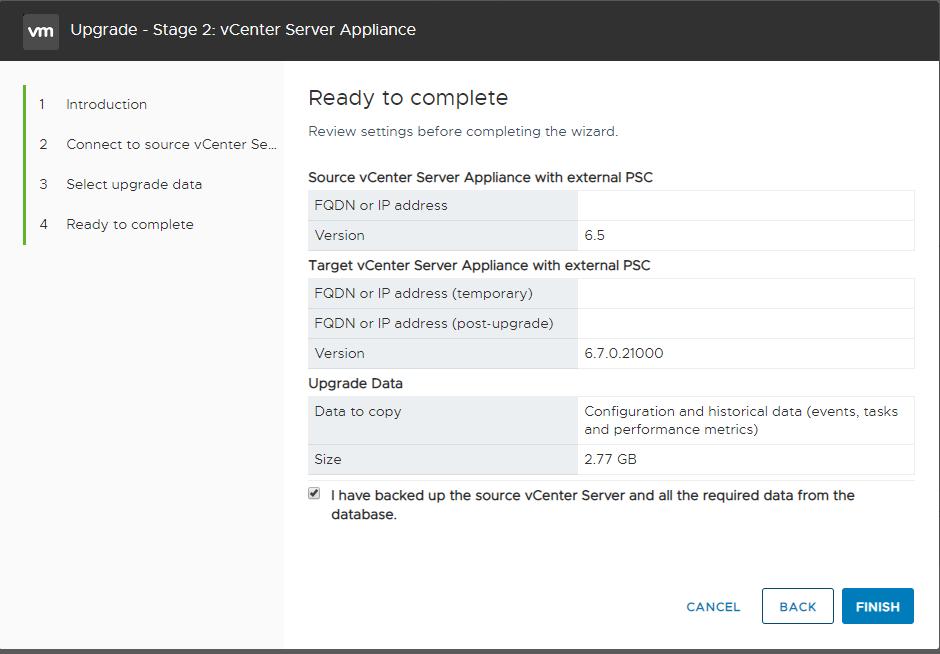Click the Target vCenter Server Appliance section heading
Screen dimensions: 940x654
click(479, 265)
